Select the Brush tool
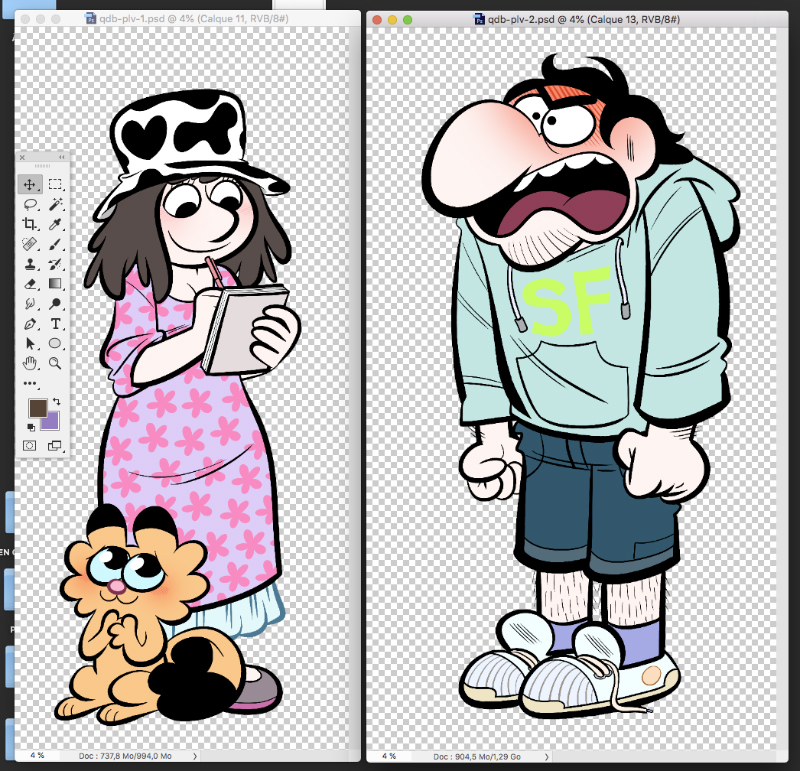800x771 pixels. pyautogui.click(x=56, y=244)
